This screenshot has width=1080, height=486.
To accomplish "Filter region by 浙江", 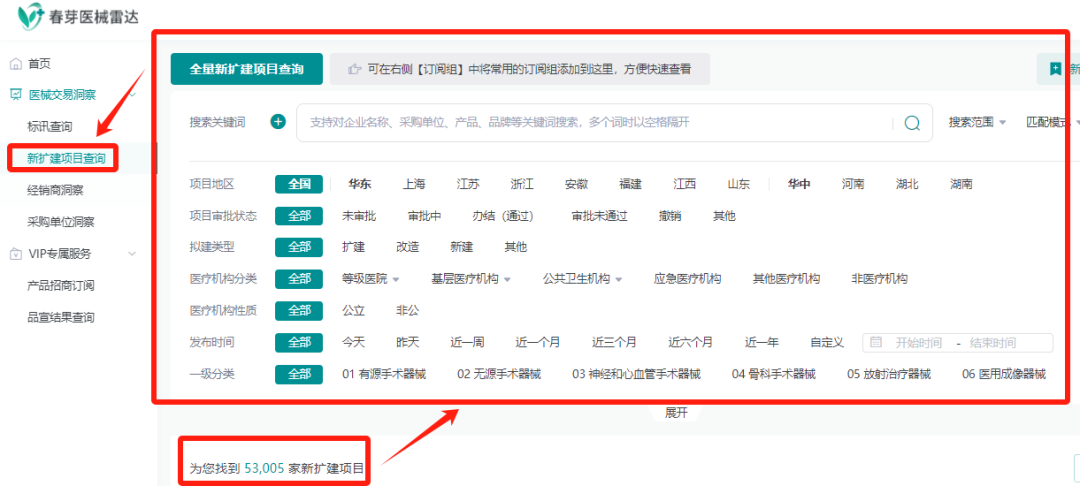I will coord(522,184).
